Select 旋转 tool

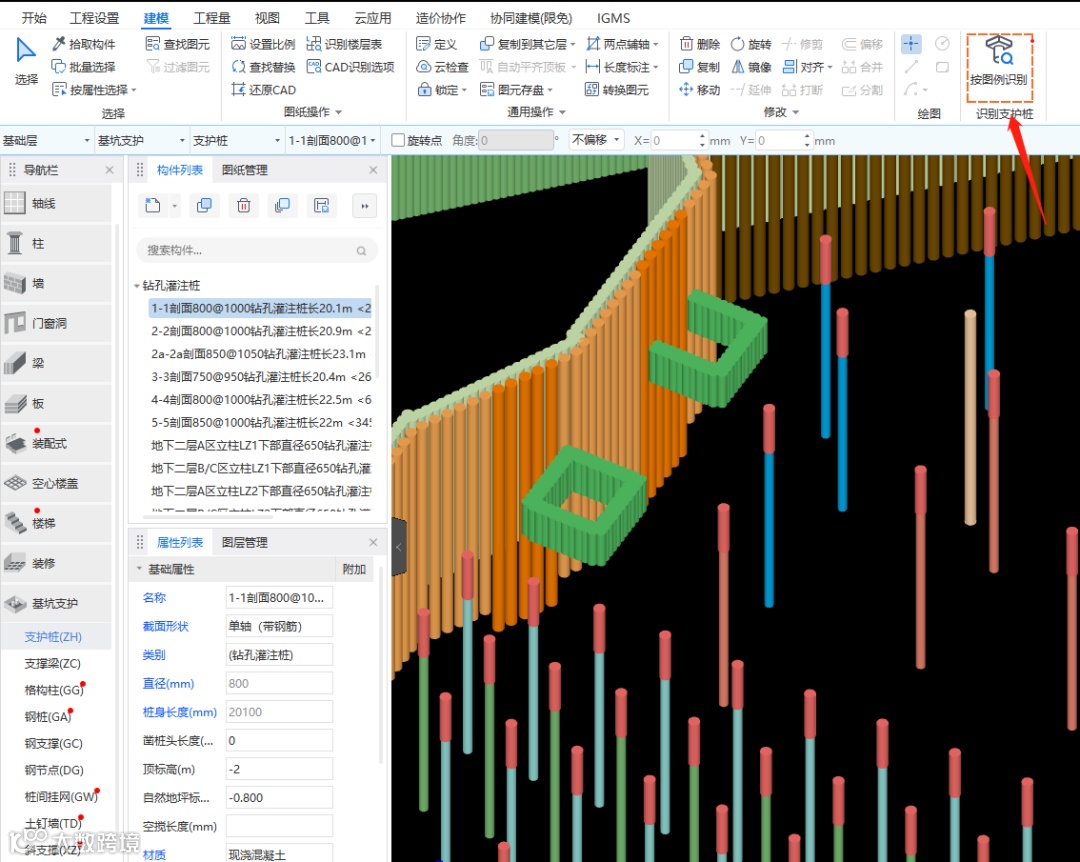coord(751,44)
